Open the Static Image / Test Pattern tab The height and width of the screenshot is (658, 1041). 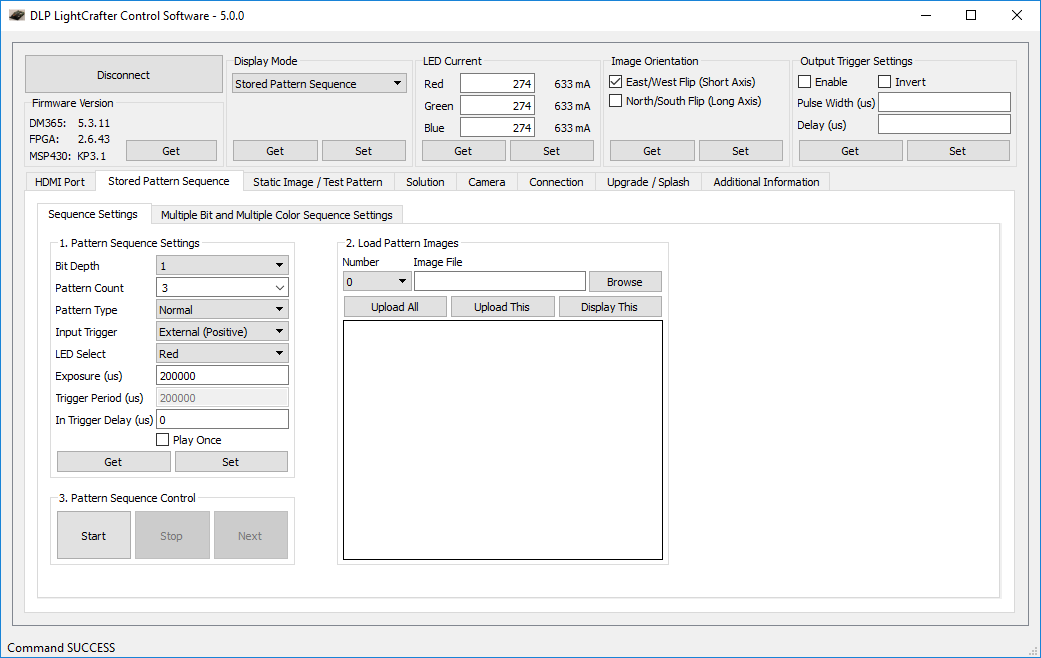point(317,182)
